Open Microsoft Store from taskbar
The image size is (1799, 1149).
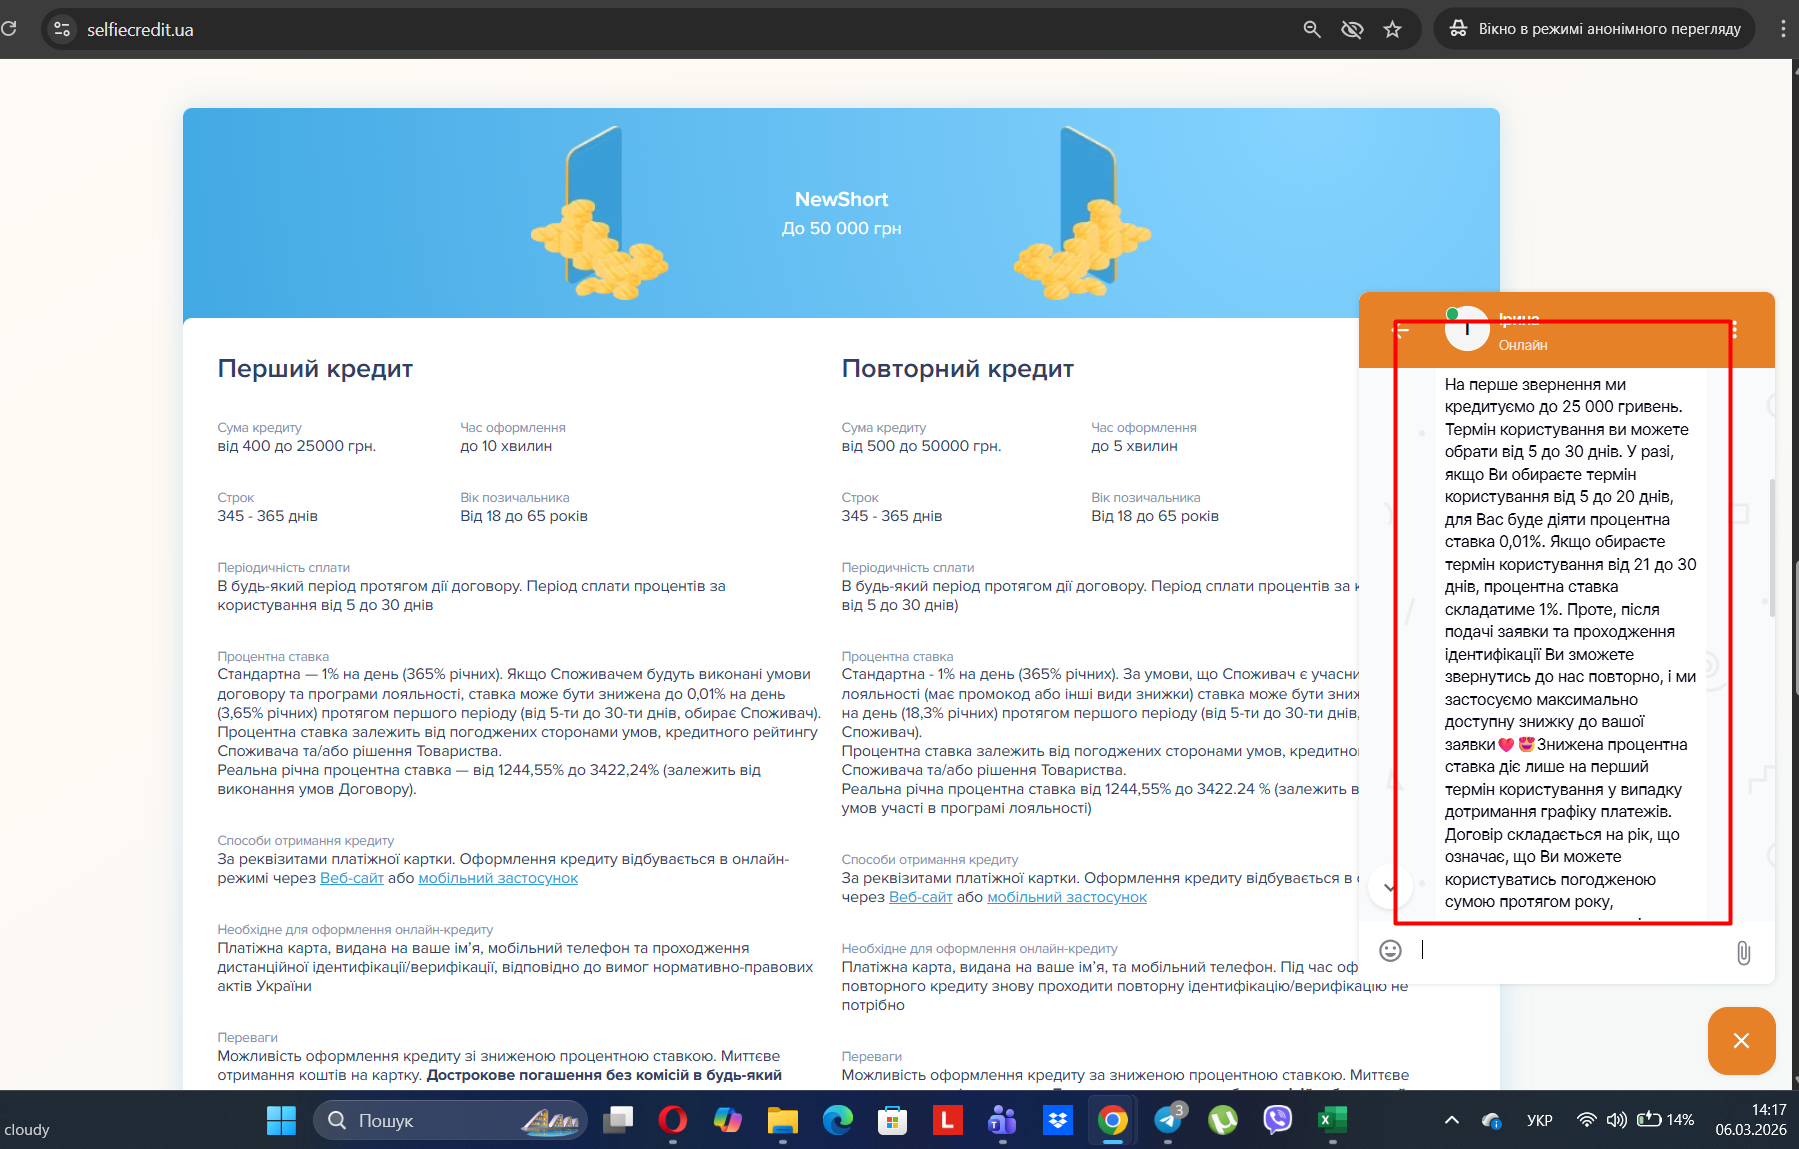click(x=892, y=1120)
